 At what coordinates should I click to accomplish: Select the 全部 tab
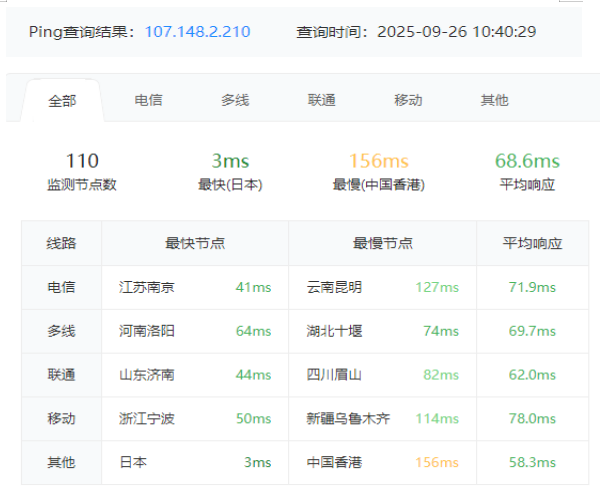click(x=61, y=100)
